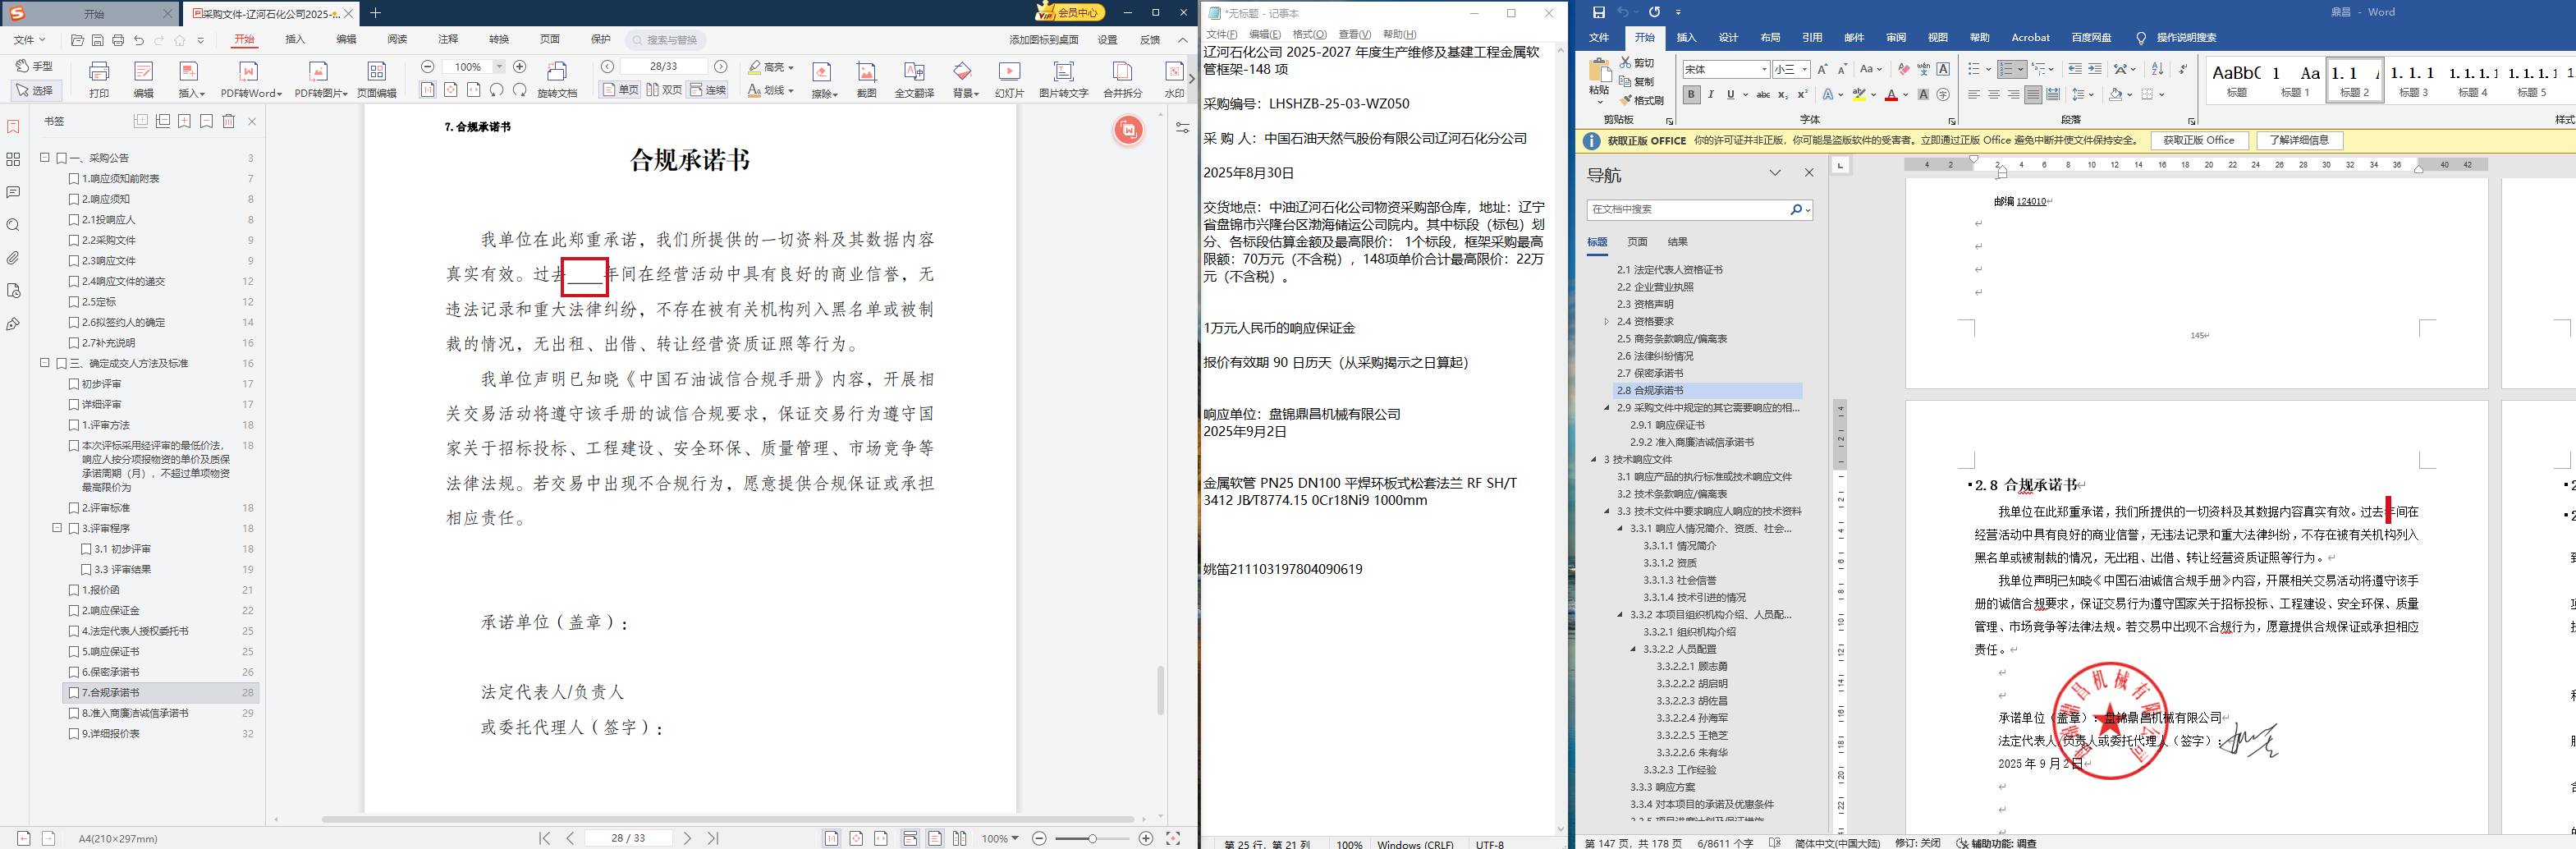Image resolution: width=2576 pixels, height=849 pixels.
Task: Open 插入 tab in WPS PDF
Action: click(x=295, y=40)
